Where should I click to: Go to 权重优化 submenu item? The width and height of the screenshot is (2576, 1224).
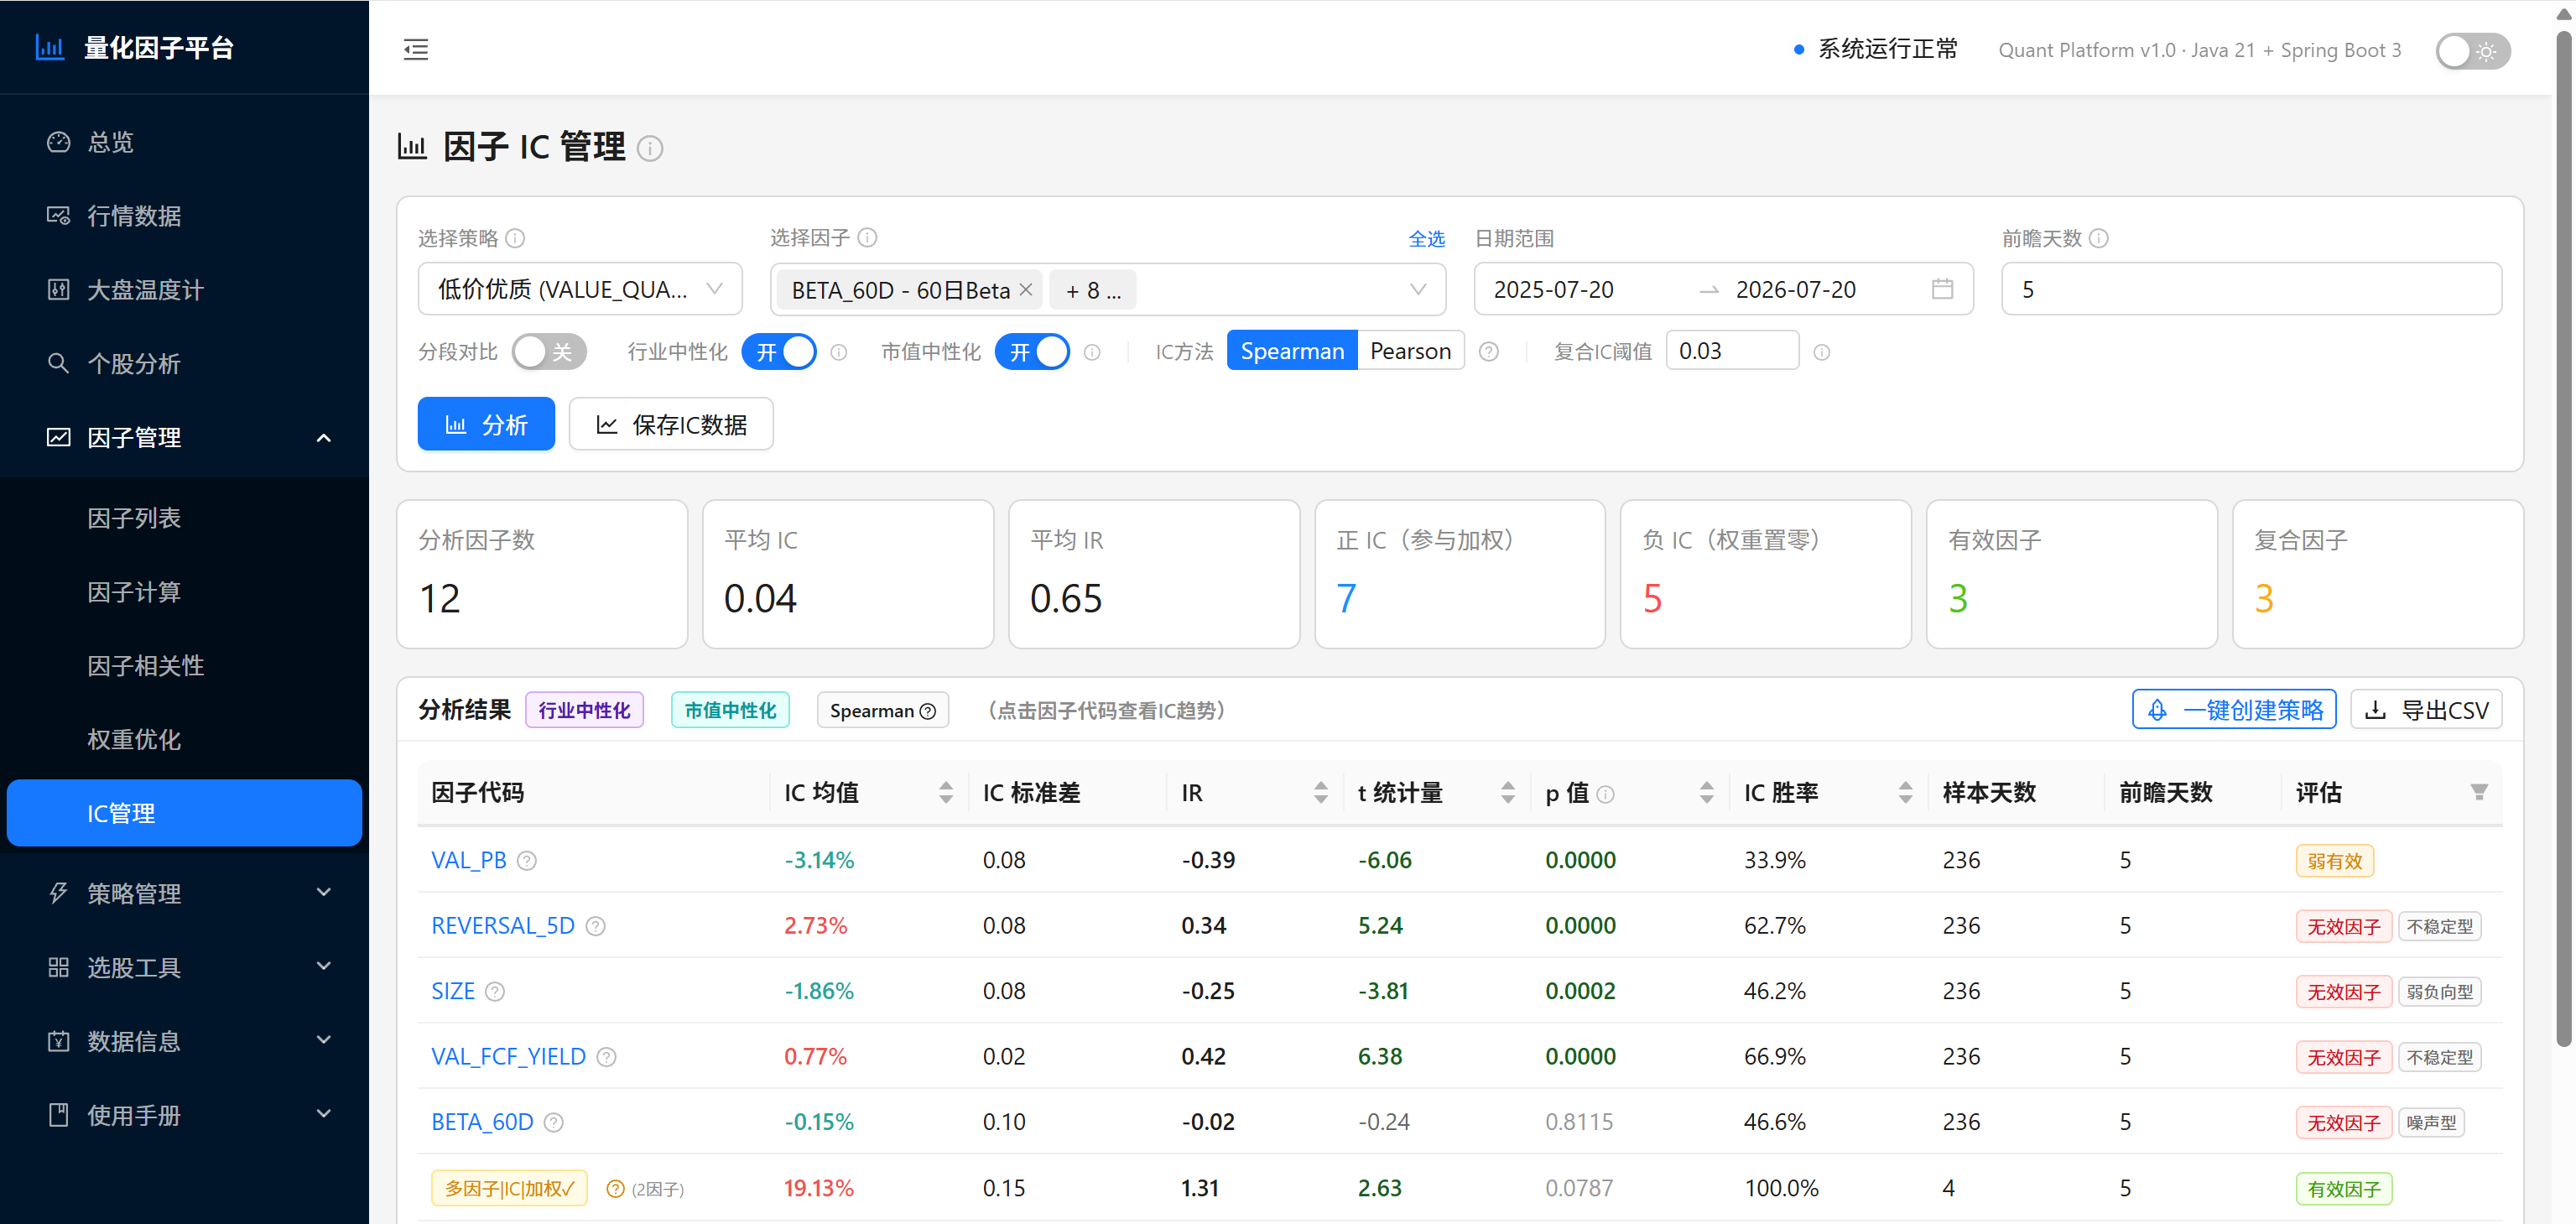point(185,740)
